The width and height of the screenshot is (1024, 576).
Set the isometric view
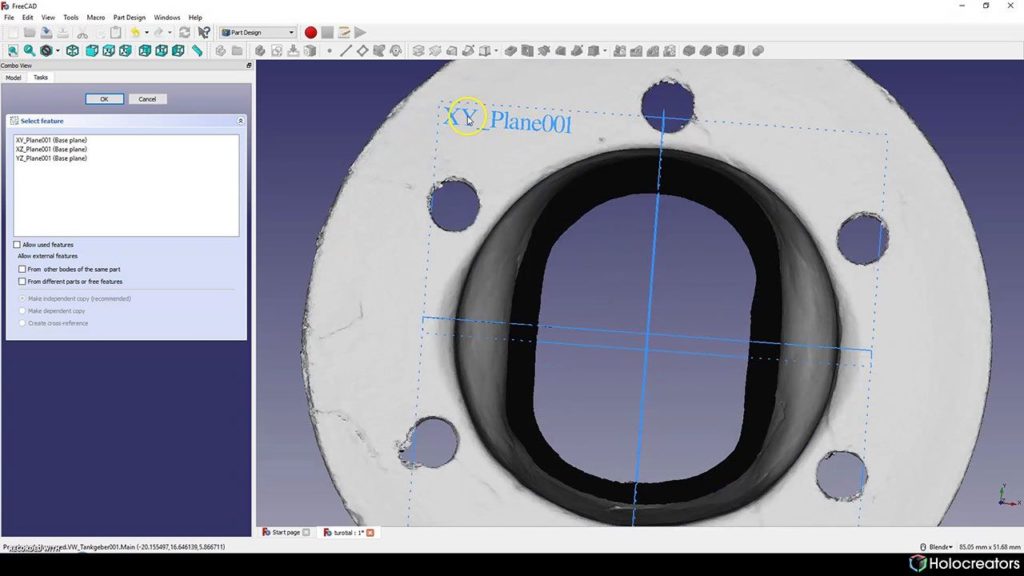[72, 51]
